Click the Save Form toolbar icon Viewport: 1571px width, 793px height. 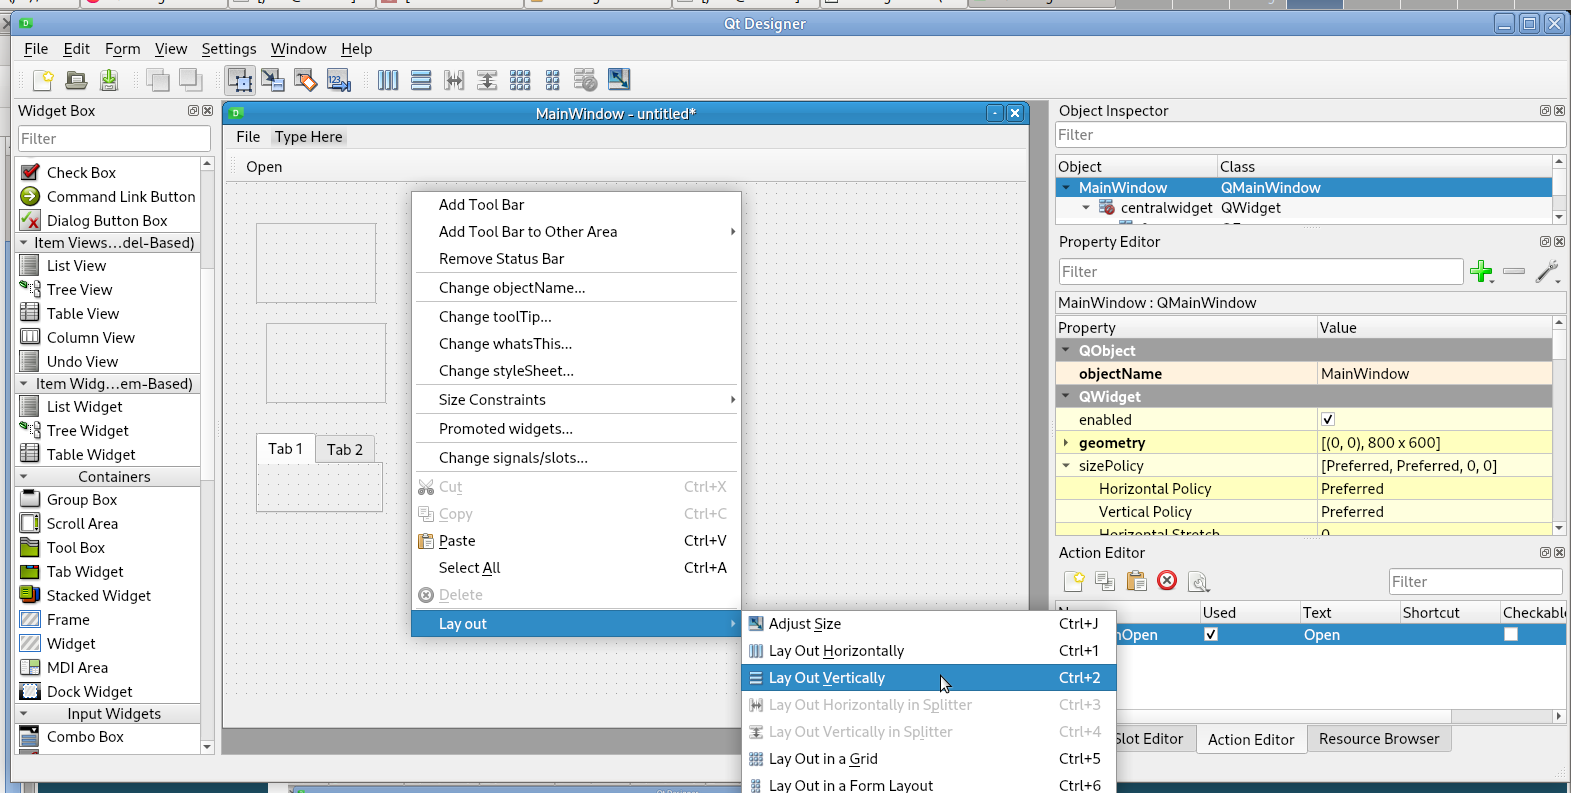coord(109,80)
